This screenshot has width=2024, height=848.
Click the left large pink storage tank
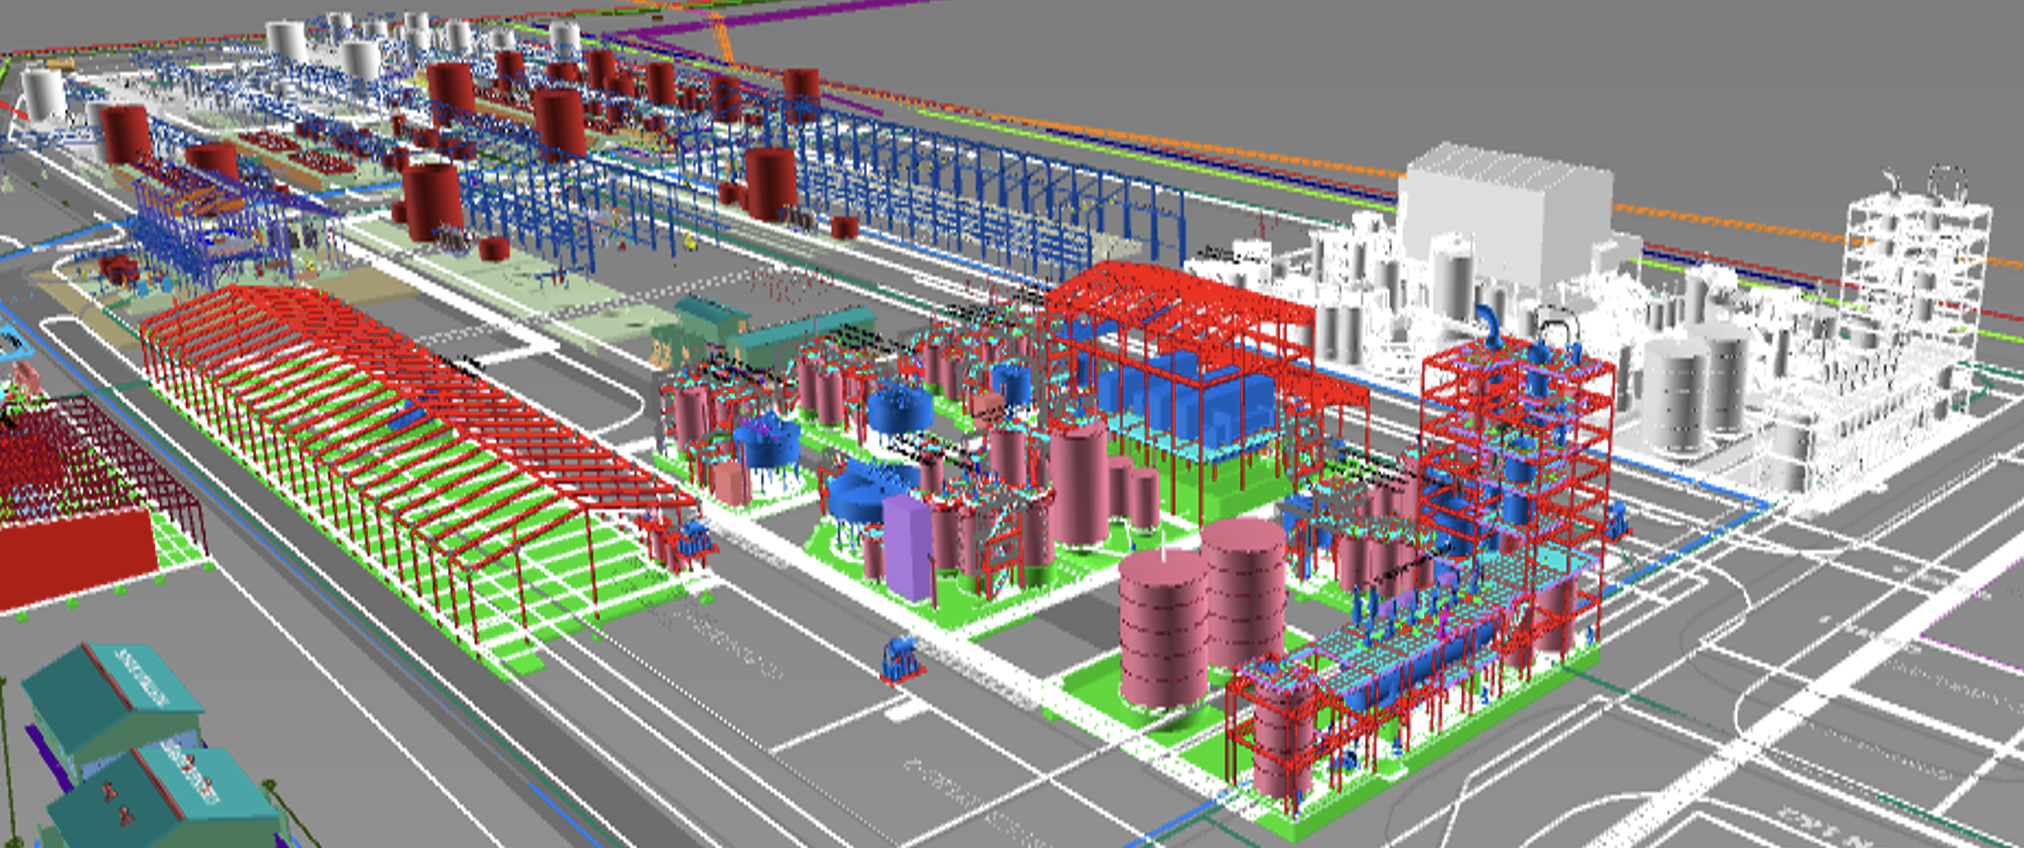coord(1162,630)
